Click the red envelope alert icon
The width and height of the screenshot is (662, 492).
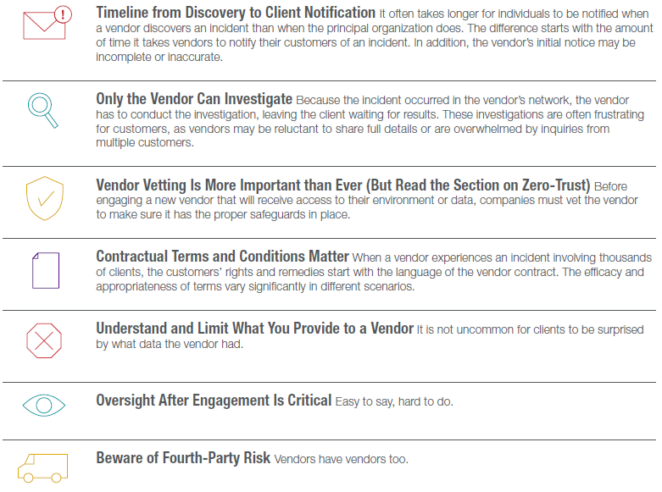click(x=47, y=22)
